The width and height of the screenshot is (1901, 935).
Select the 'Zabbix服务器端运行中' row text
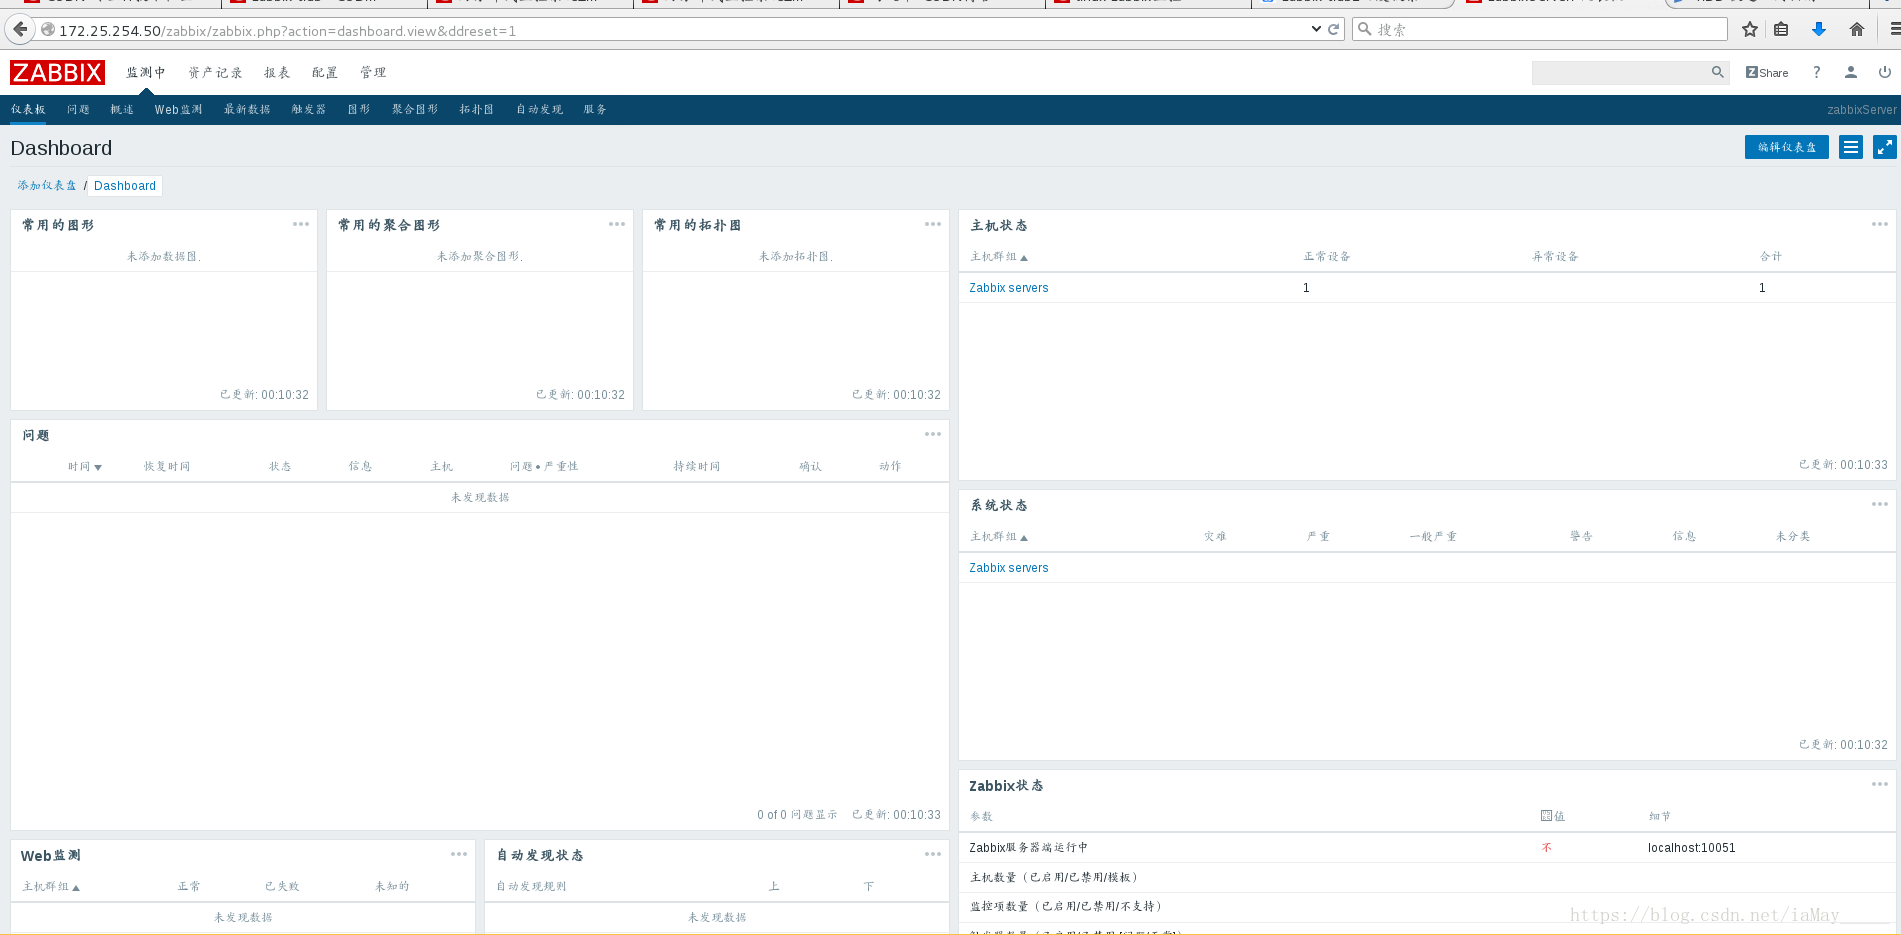(x=1028, y=848)
